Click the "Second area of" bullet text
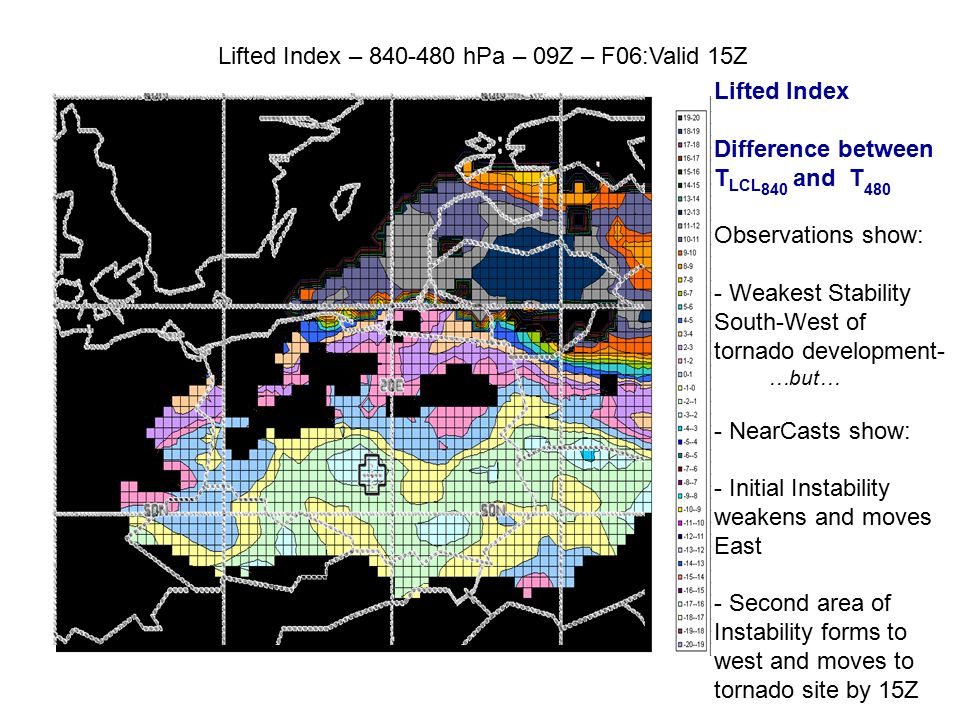Screen dimensions: 960x720 click(809, 603)
